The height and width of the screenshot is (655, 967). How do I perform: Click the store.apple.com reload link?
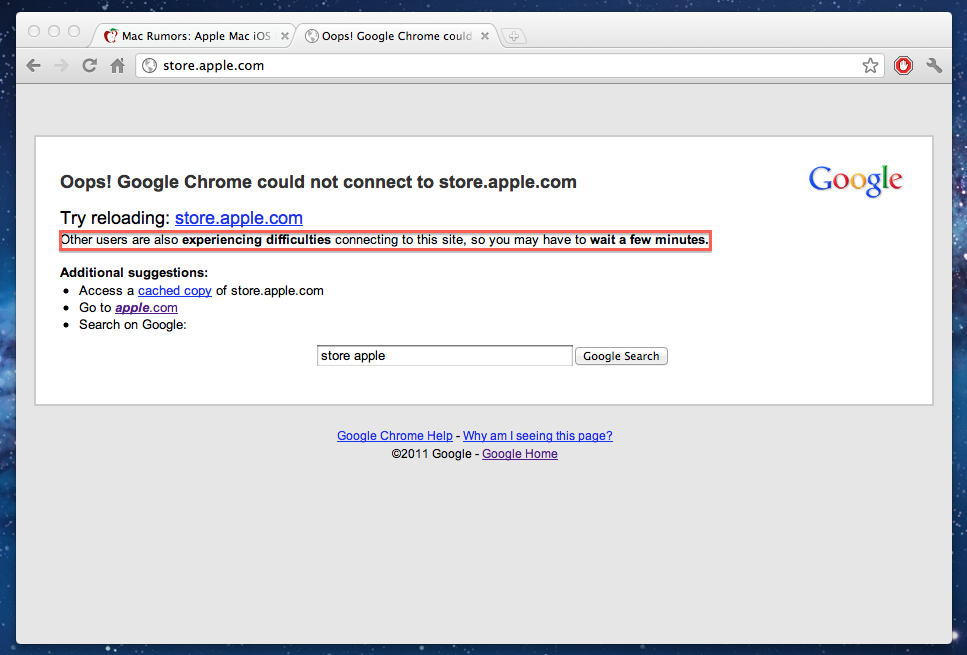point(239,218)
